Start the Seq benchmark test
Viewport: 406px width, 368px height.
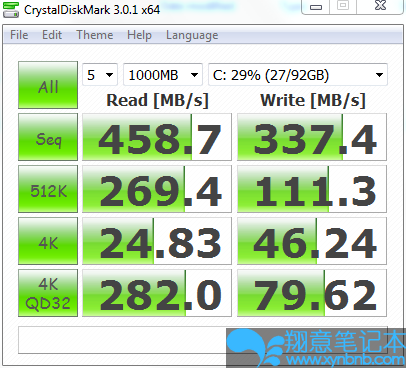[48, 137]
